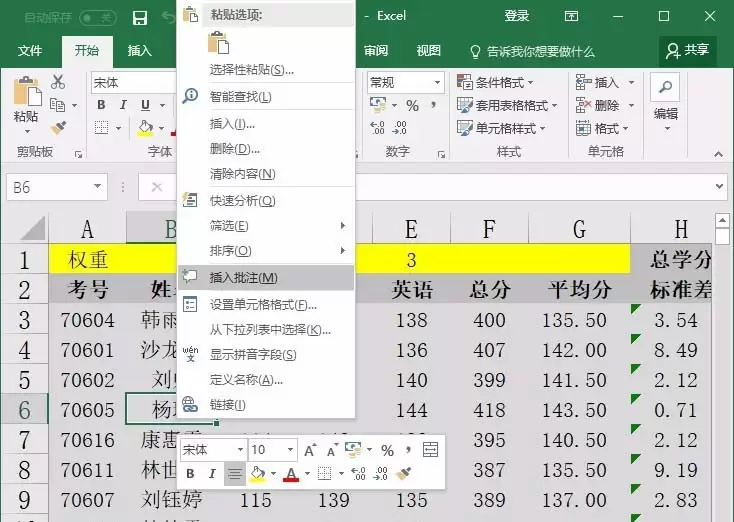Open the 常规 number format dropdown
This screenshot has width=734, height=522.
(x=437, y=82)
